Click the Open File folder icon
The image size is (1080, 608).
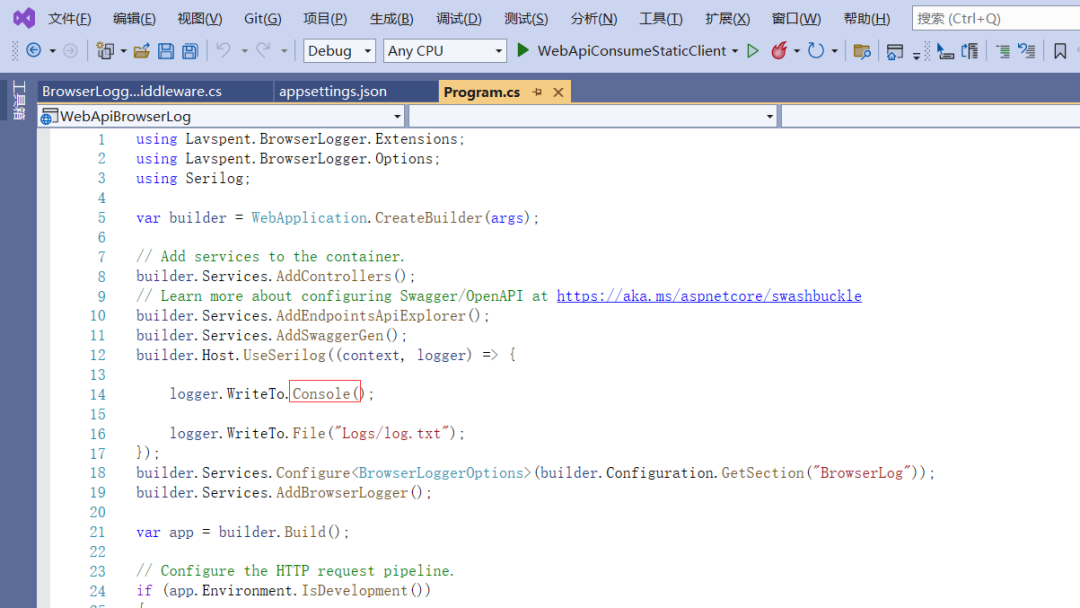(142, 50)
